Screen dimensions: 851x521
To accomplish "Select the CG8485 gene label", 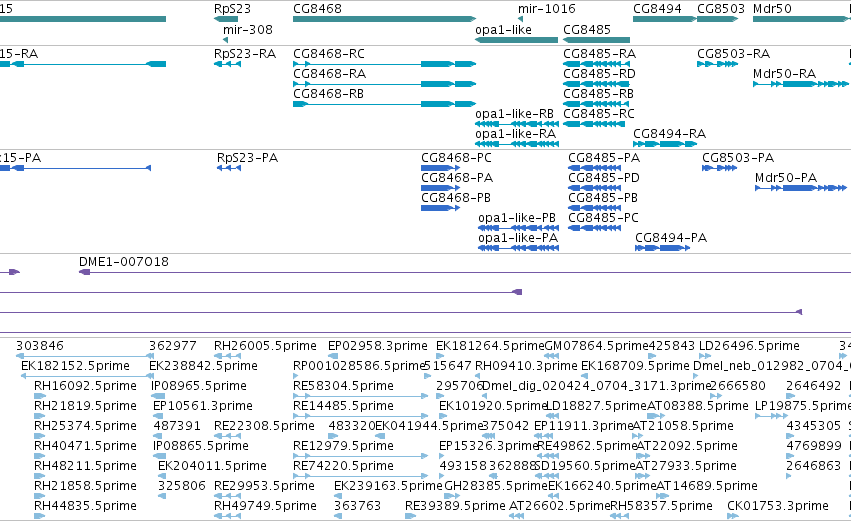I will (587, 30).
